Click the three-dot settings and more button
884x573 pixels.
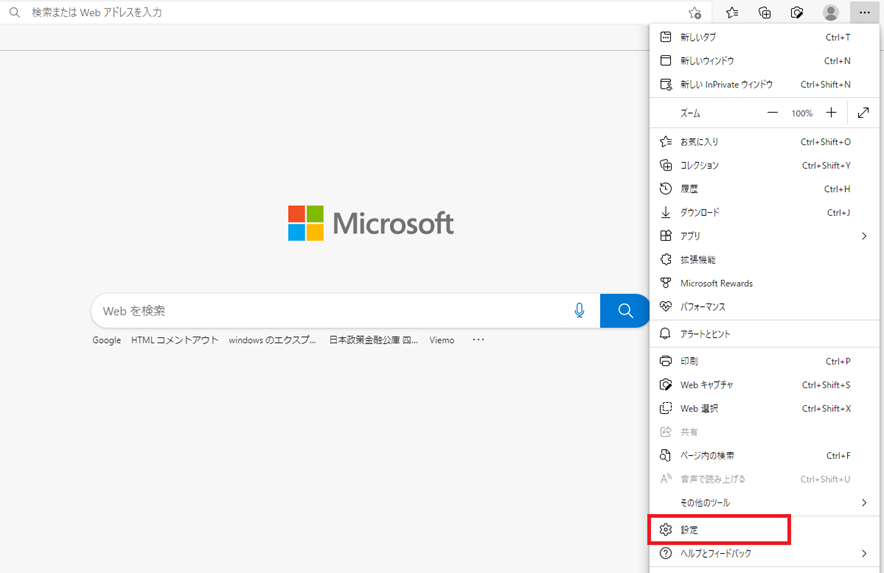point(864,12)
